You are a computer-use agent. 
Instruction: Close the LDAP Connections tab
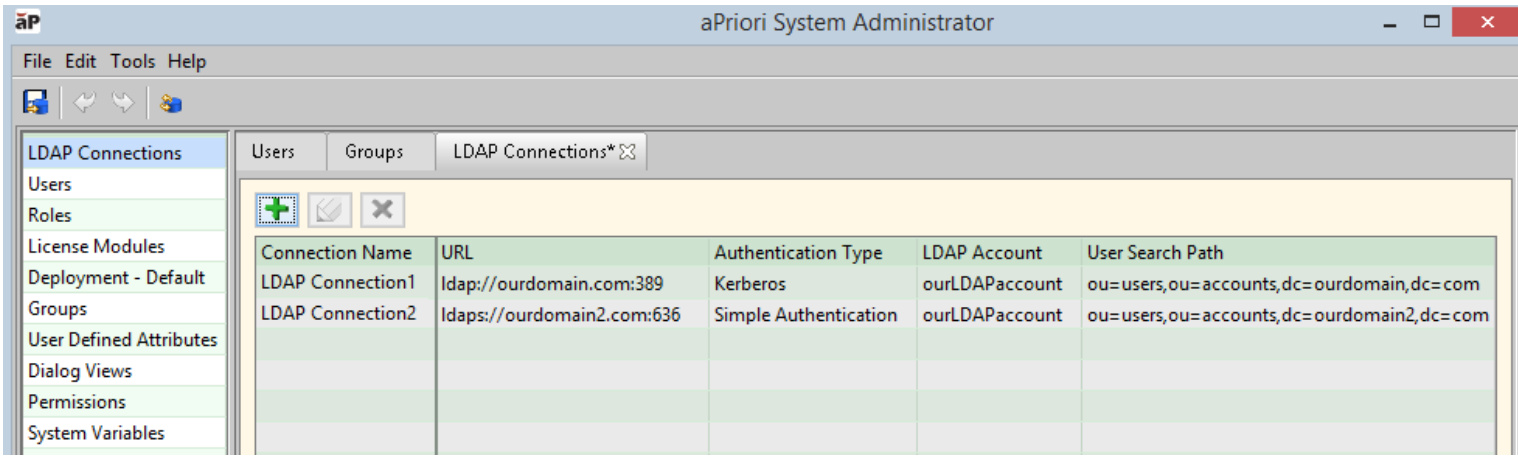(628, 152)
